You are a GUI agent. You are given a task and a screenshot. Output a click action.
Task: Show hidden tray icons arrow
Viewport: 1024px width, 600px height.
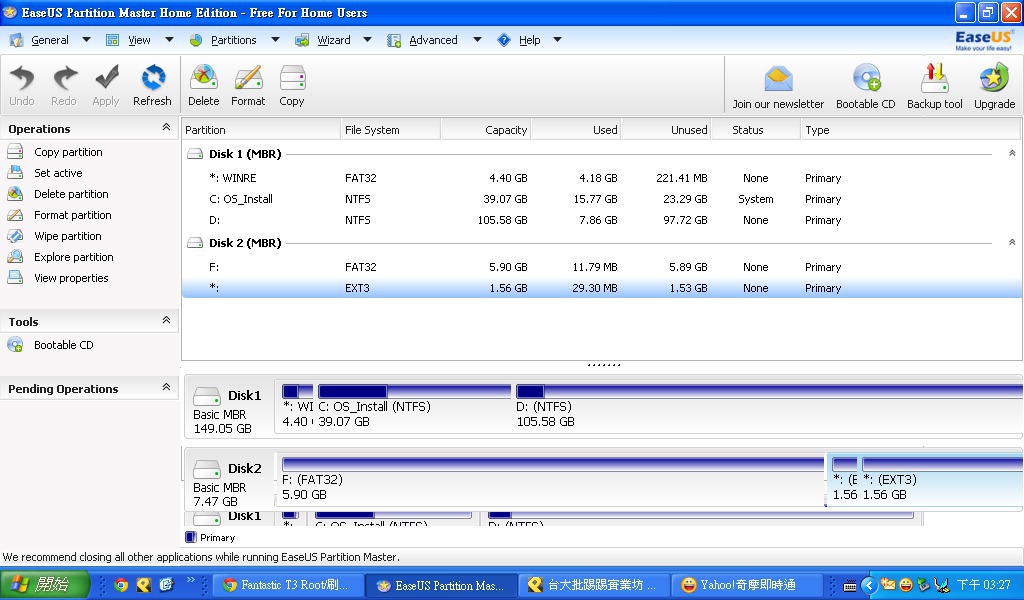click(x=869, y=585)
